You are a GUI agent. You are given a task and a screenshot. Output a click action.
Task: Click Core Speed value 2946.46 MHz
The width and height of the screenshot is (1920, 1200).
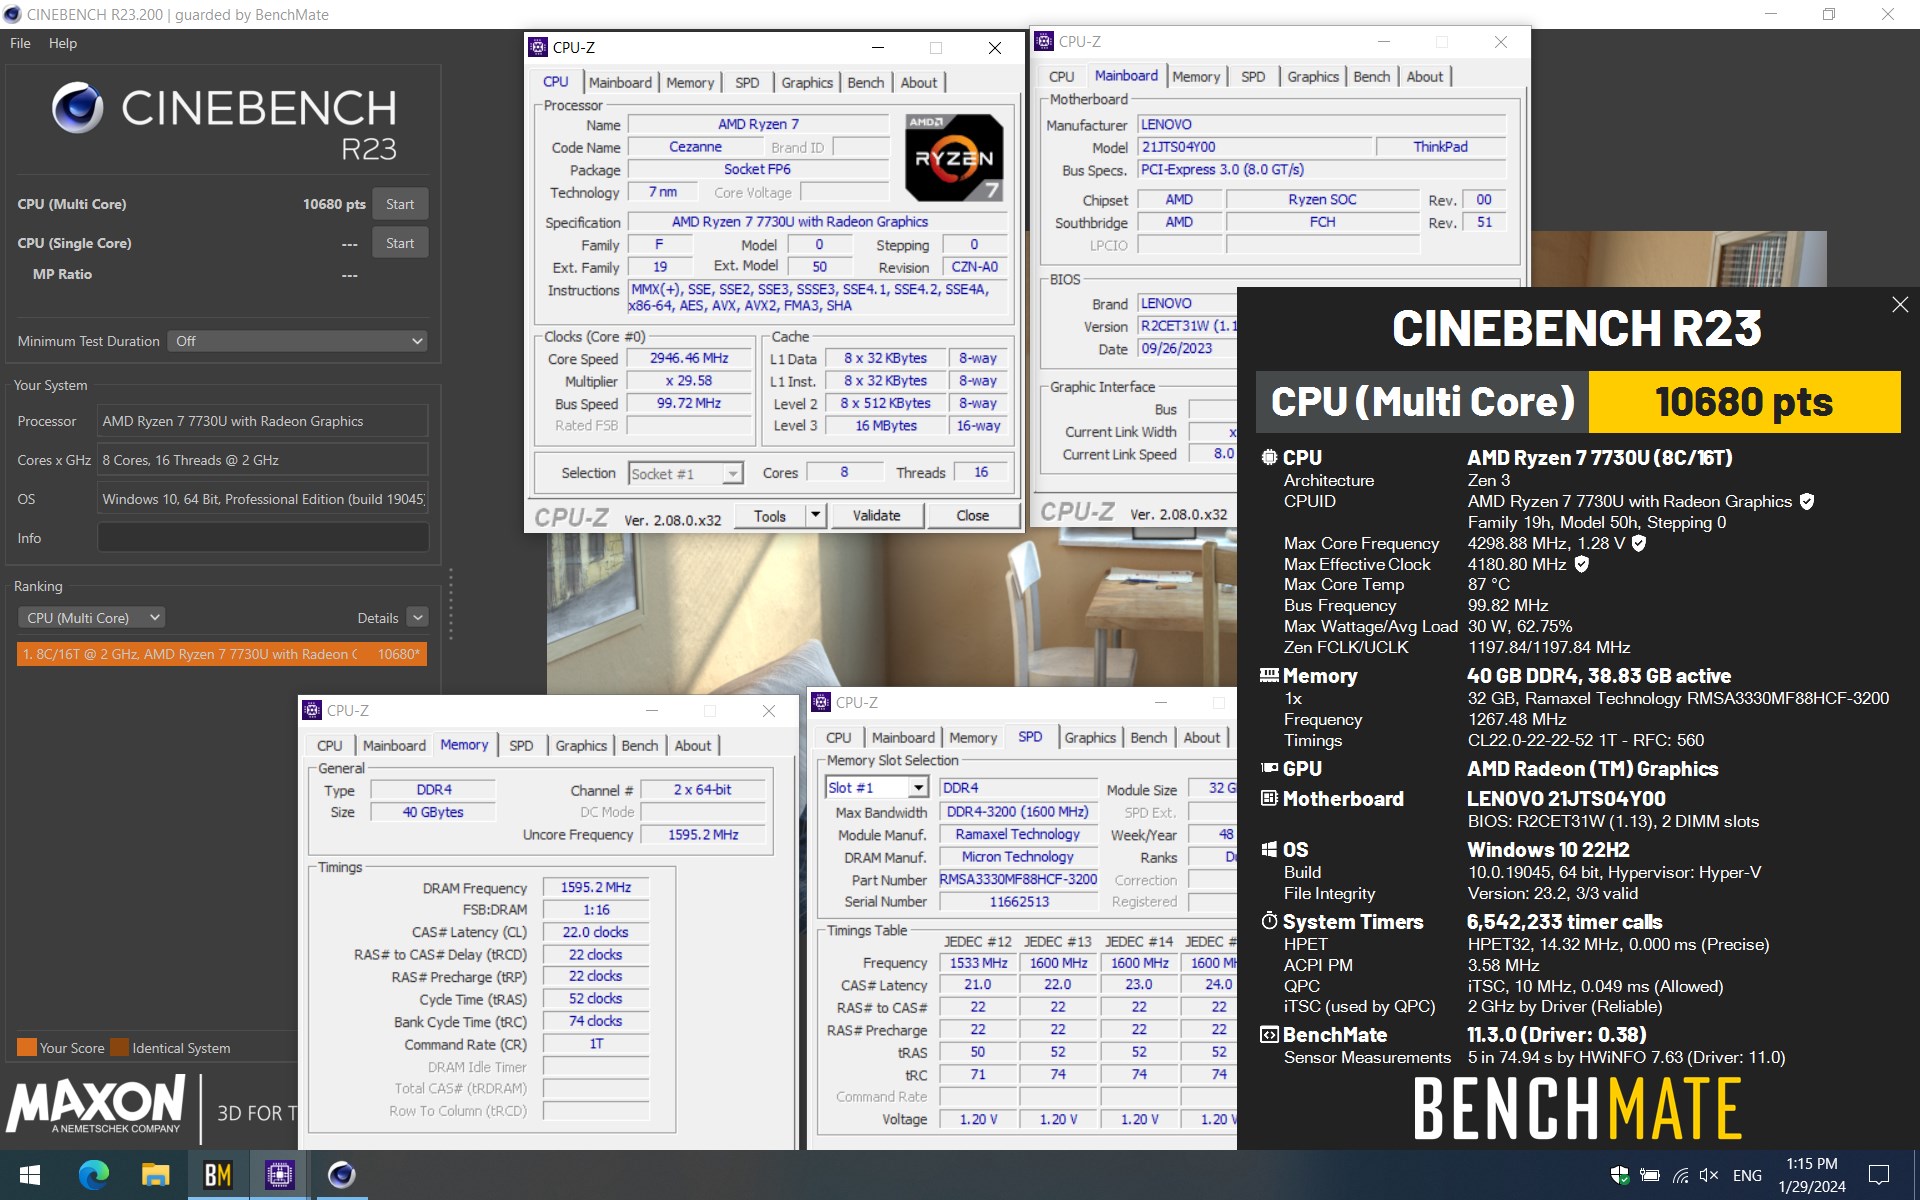click(689, 358)
